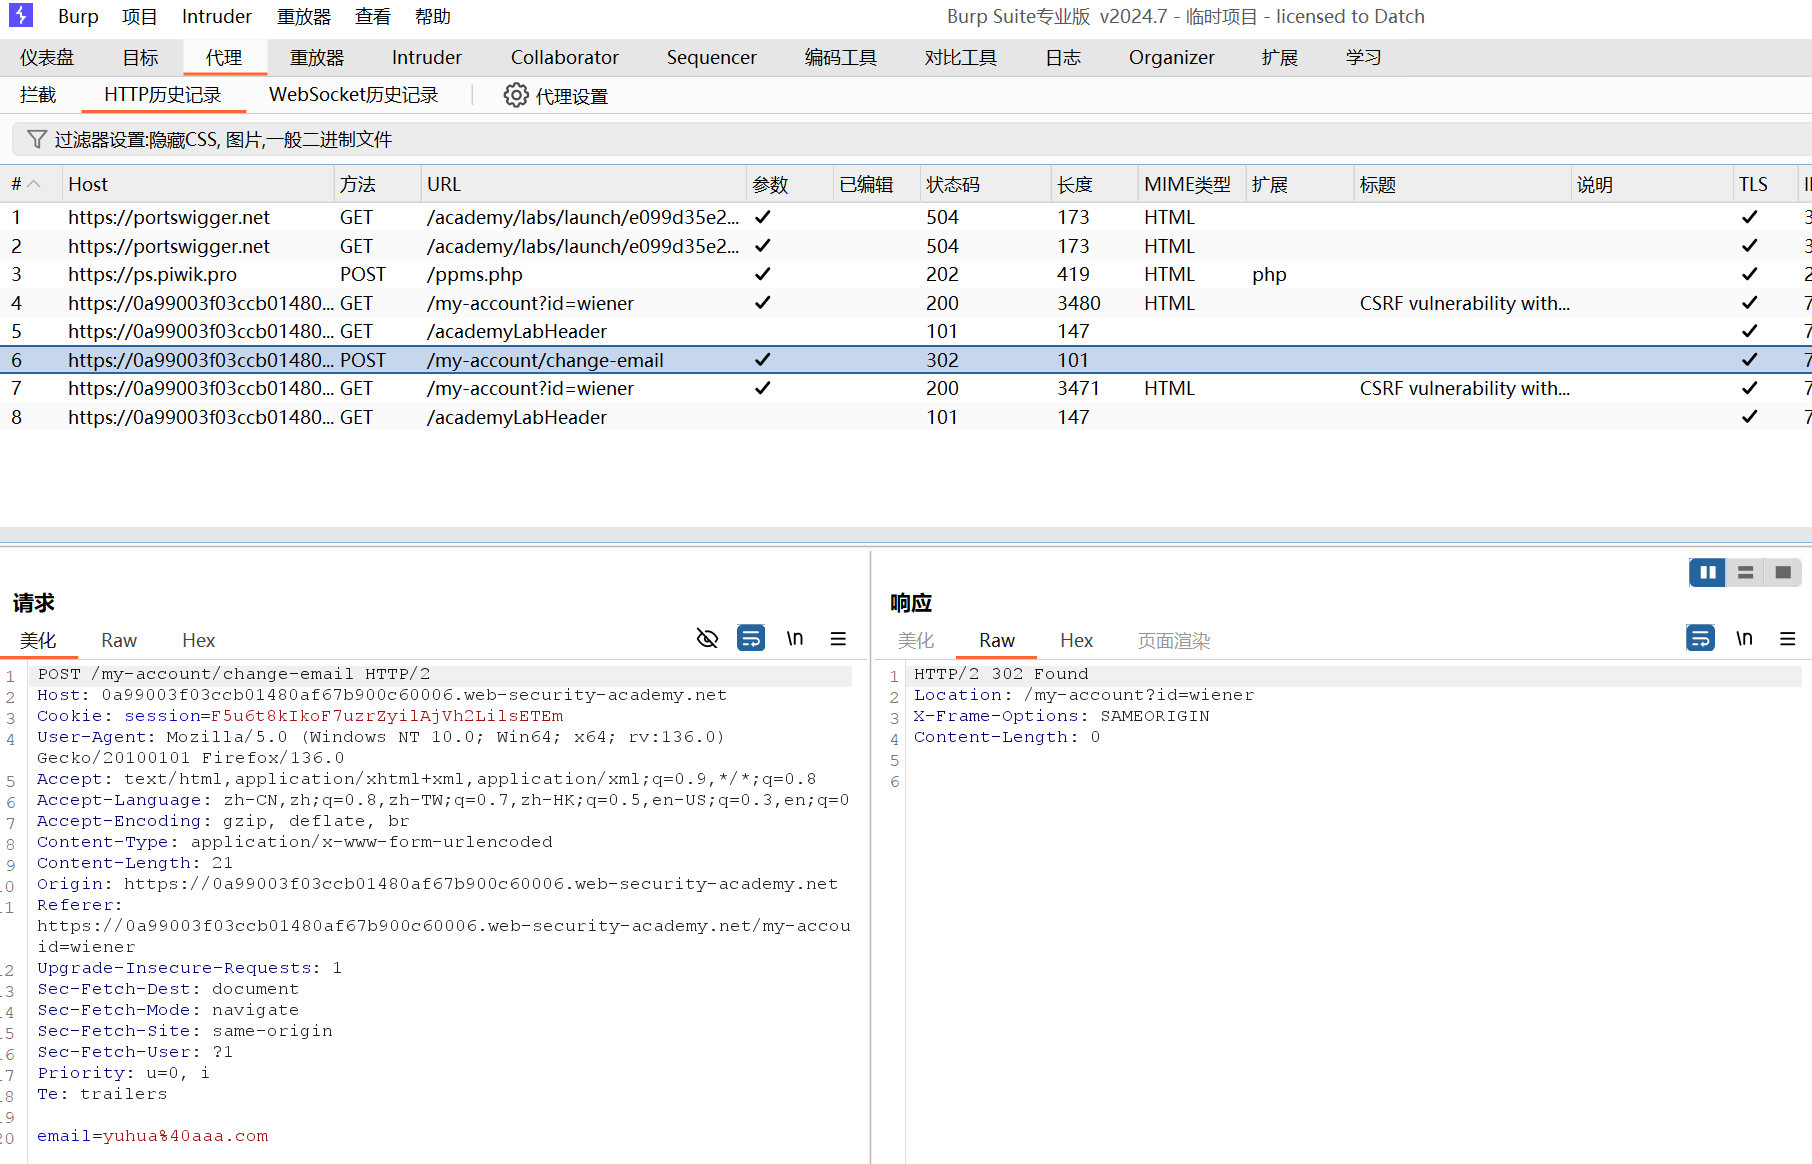Image resolution: width=1812 pixels, height=1164 pixels.
Task: Hide non-printable characters eye icon in request
Action: (707, 638)
